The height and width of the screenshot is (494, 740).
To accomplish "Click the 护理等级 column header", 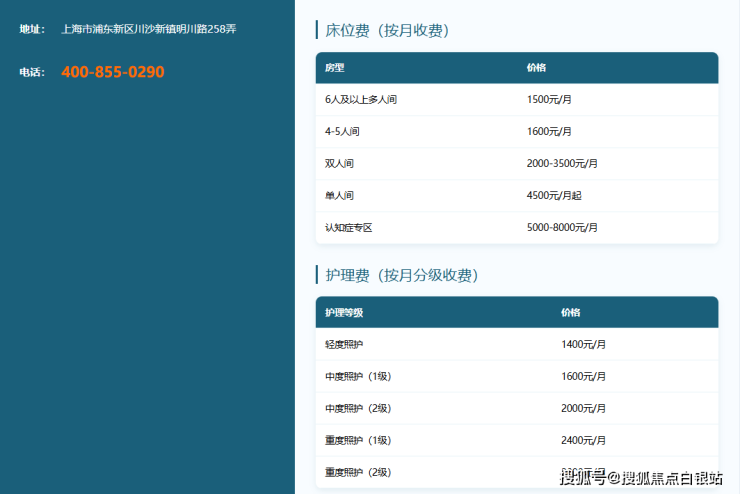I will [344, 313].
